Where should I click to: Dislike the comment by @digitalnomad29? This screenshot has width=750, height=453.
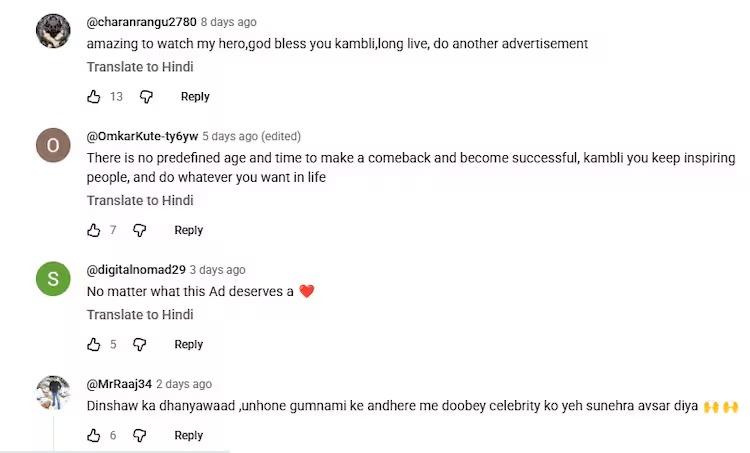tap(140, 345)
